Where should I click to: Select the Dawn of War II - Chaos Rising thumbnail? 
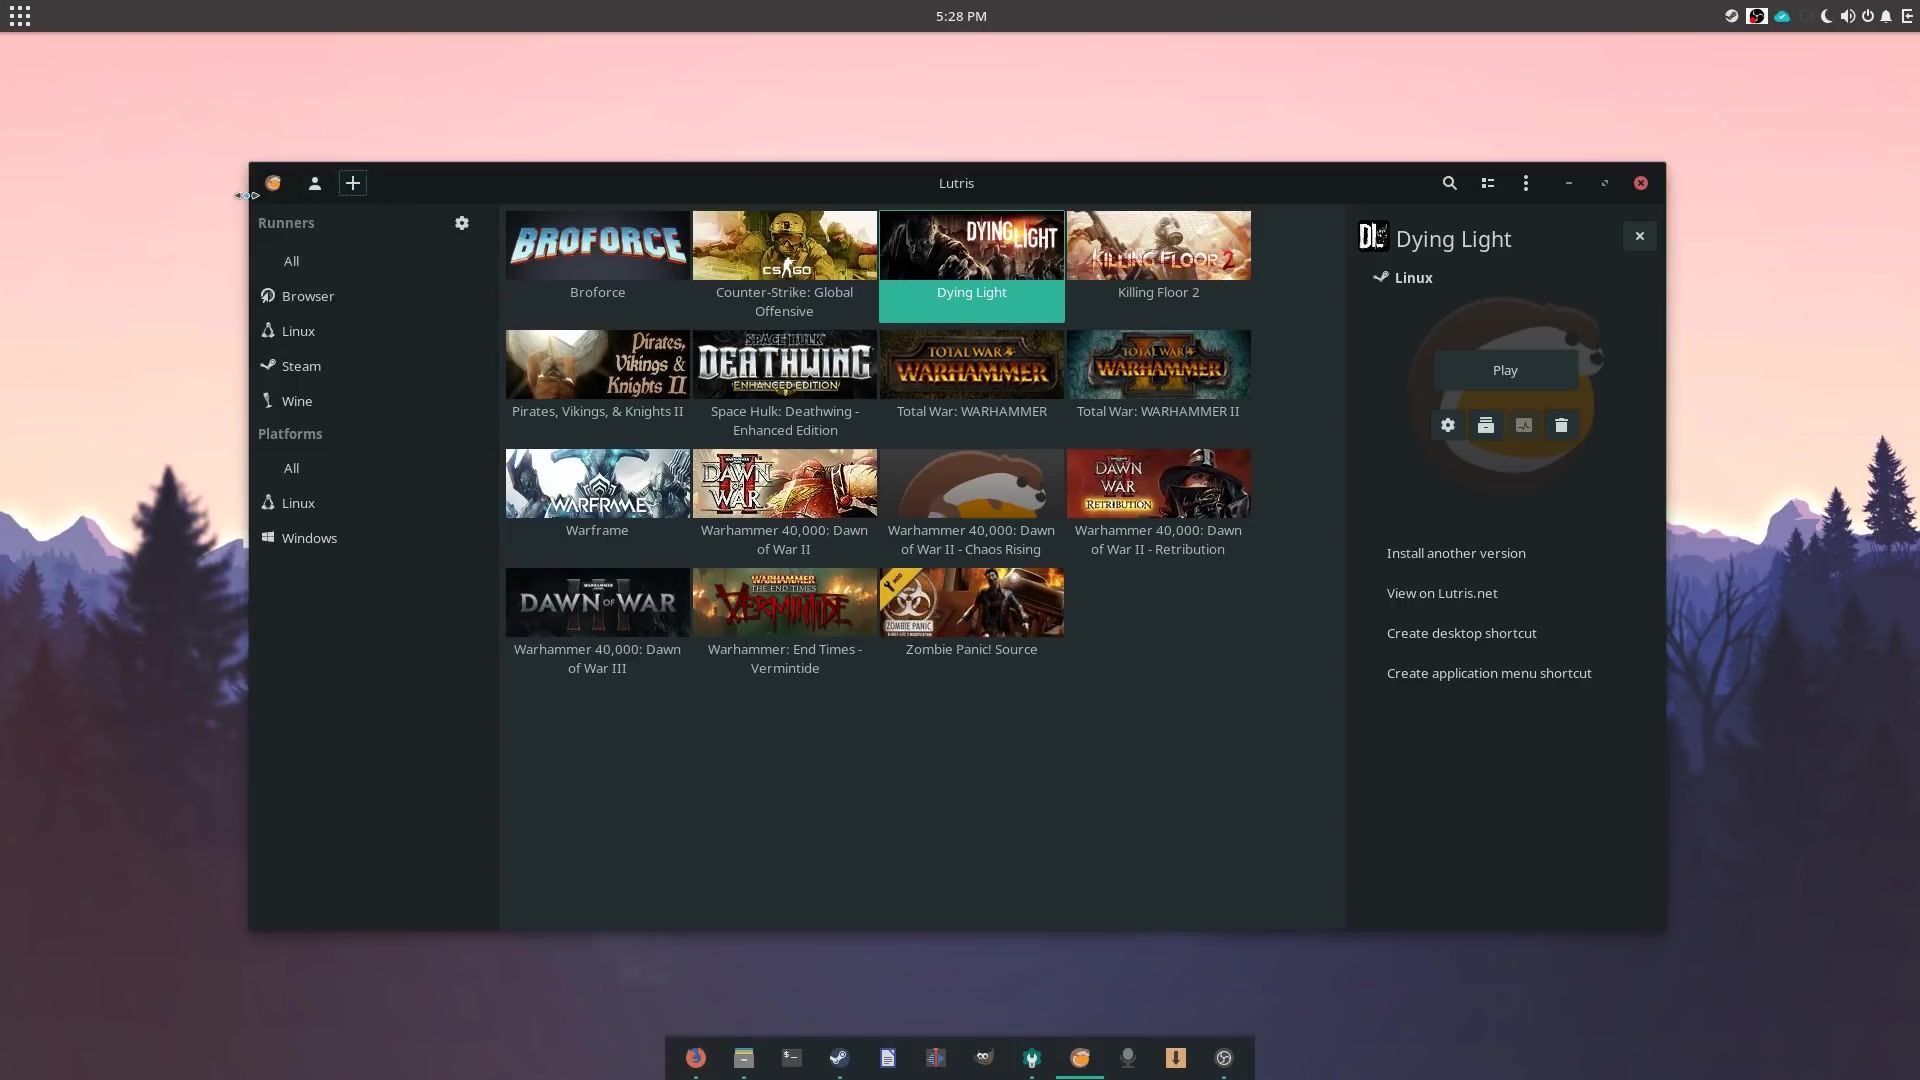(x=972, y=483)
